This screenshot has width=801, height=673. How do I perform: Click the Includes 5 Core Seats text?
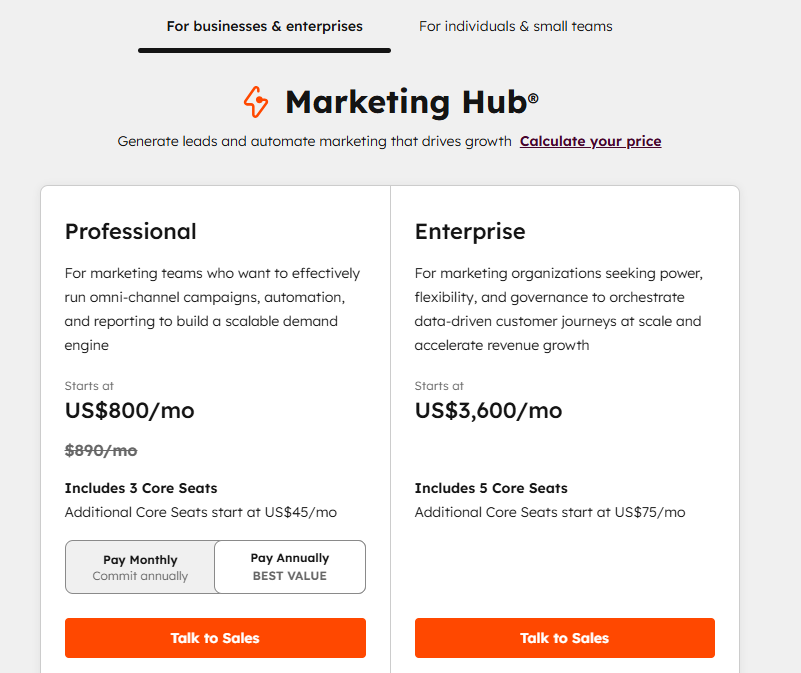coord(491,488)
